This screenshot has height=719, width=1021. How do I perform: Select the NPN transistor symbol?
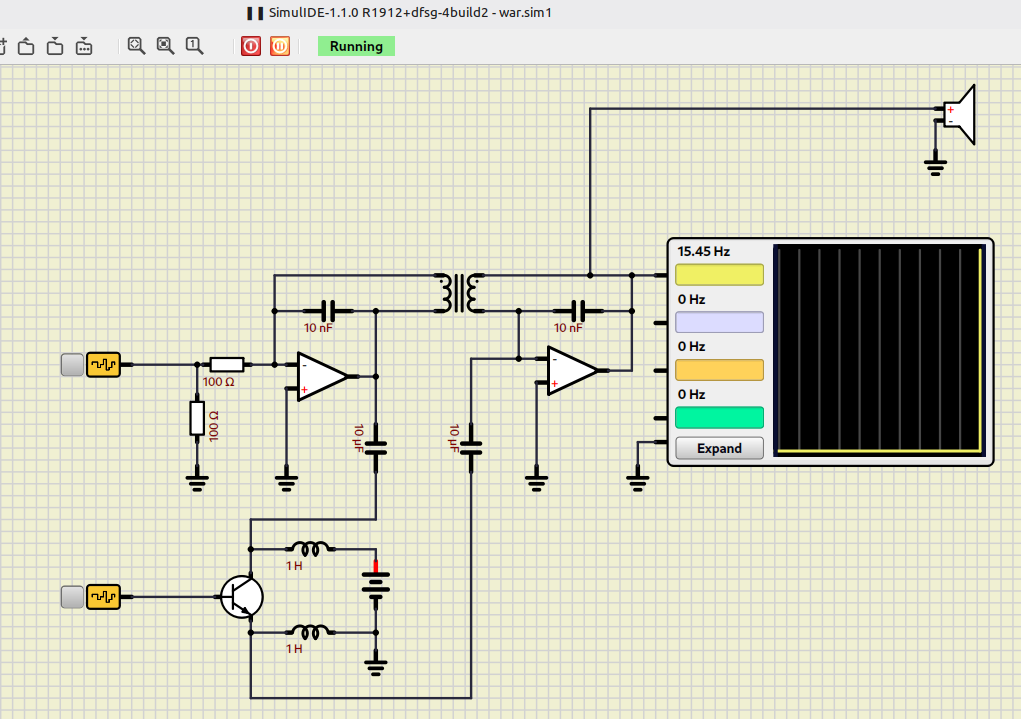tap(242, 597)
